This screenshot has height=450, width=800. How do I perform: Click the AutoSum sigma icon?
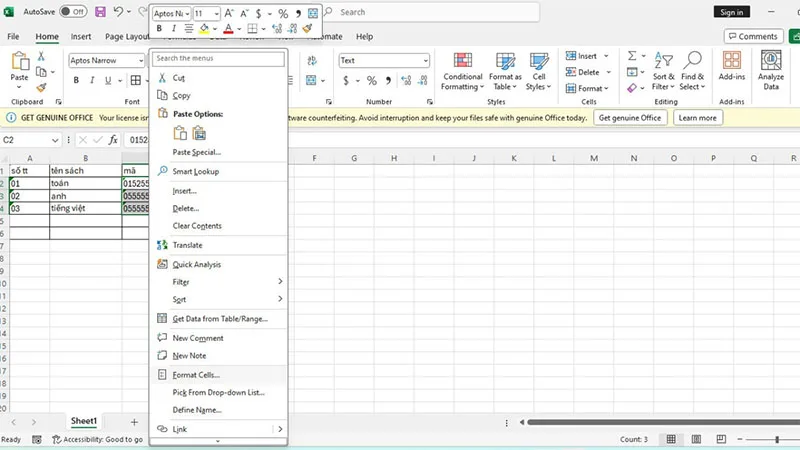tap(632, 56)
